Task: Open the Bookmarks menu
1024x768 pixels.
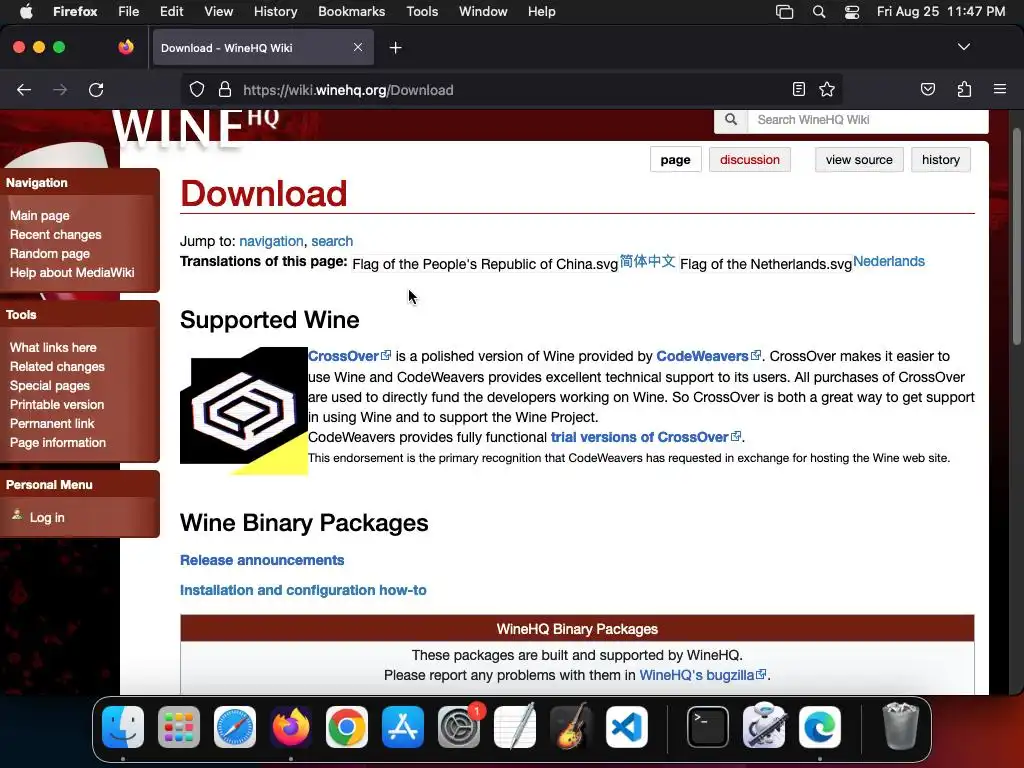Action: tap(351, 11)
